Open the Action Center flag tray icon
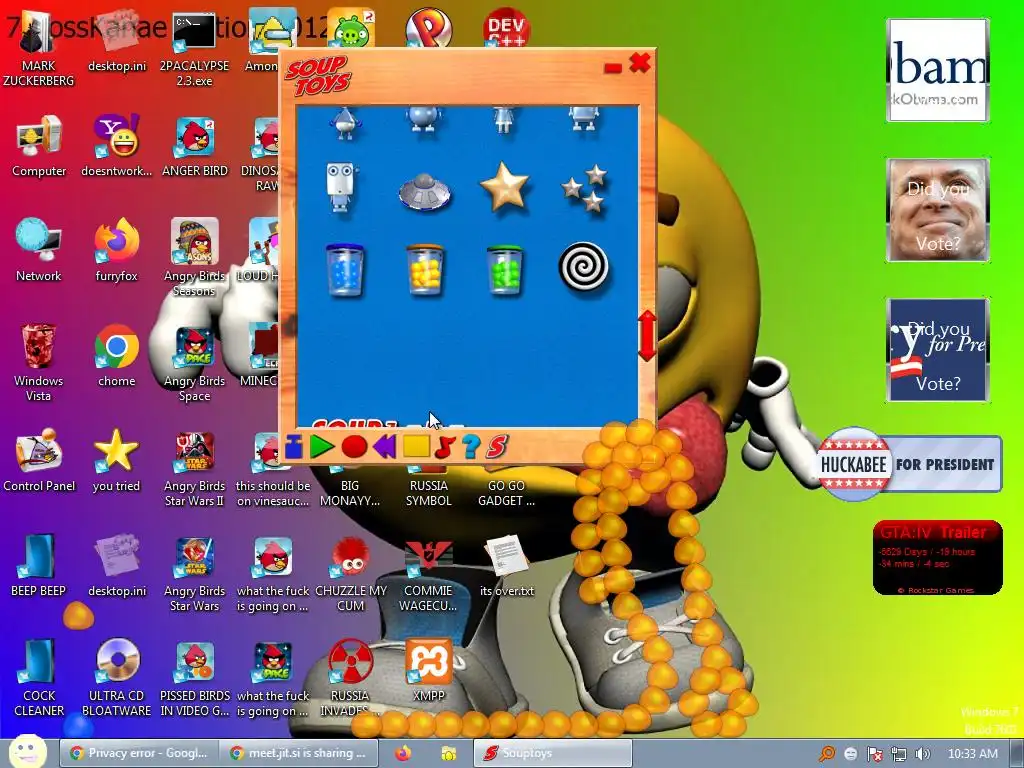This screenshot has height=768, width=1024. (x=874, y=754)
